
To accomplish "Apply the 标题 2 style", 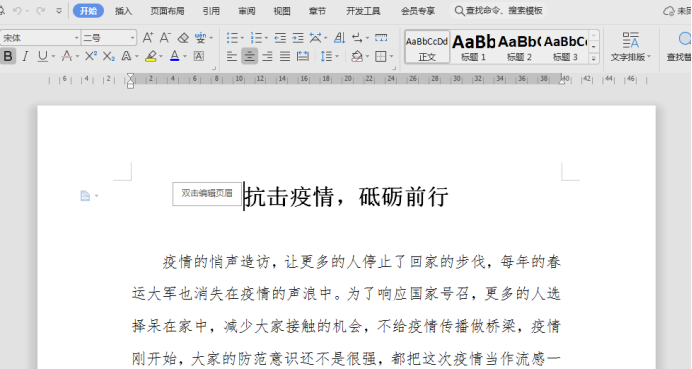I will (519, 47).
